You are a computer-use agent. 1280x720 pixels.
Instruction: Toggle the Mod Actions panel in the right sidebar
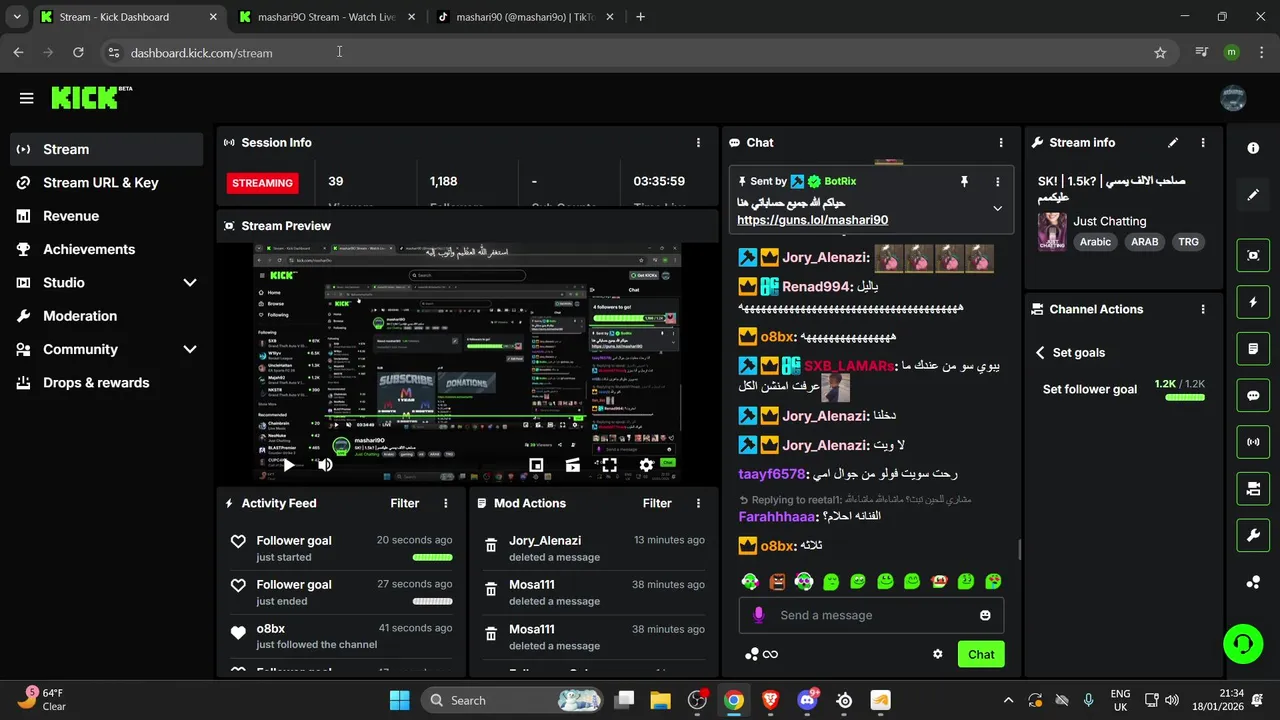coord(1253,349)
